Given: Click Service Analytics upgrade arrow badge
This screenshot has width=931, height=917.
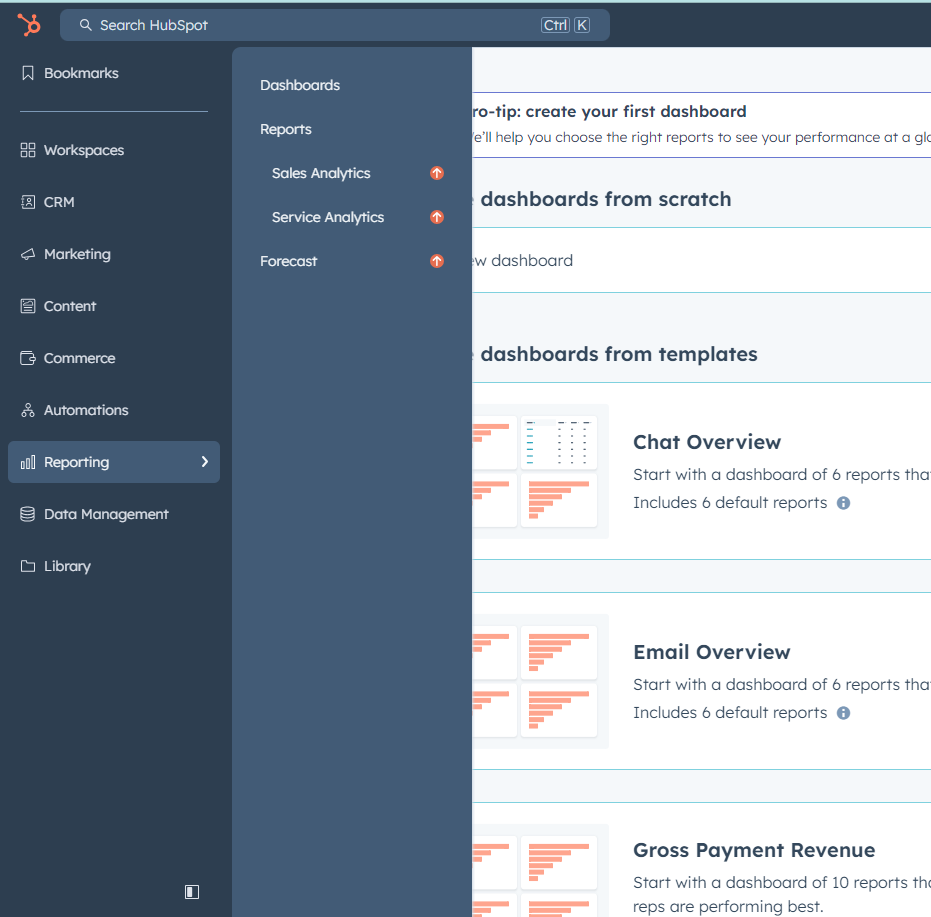Looking at the screenshot, I should [x=437, y=217].
